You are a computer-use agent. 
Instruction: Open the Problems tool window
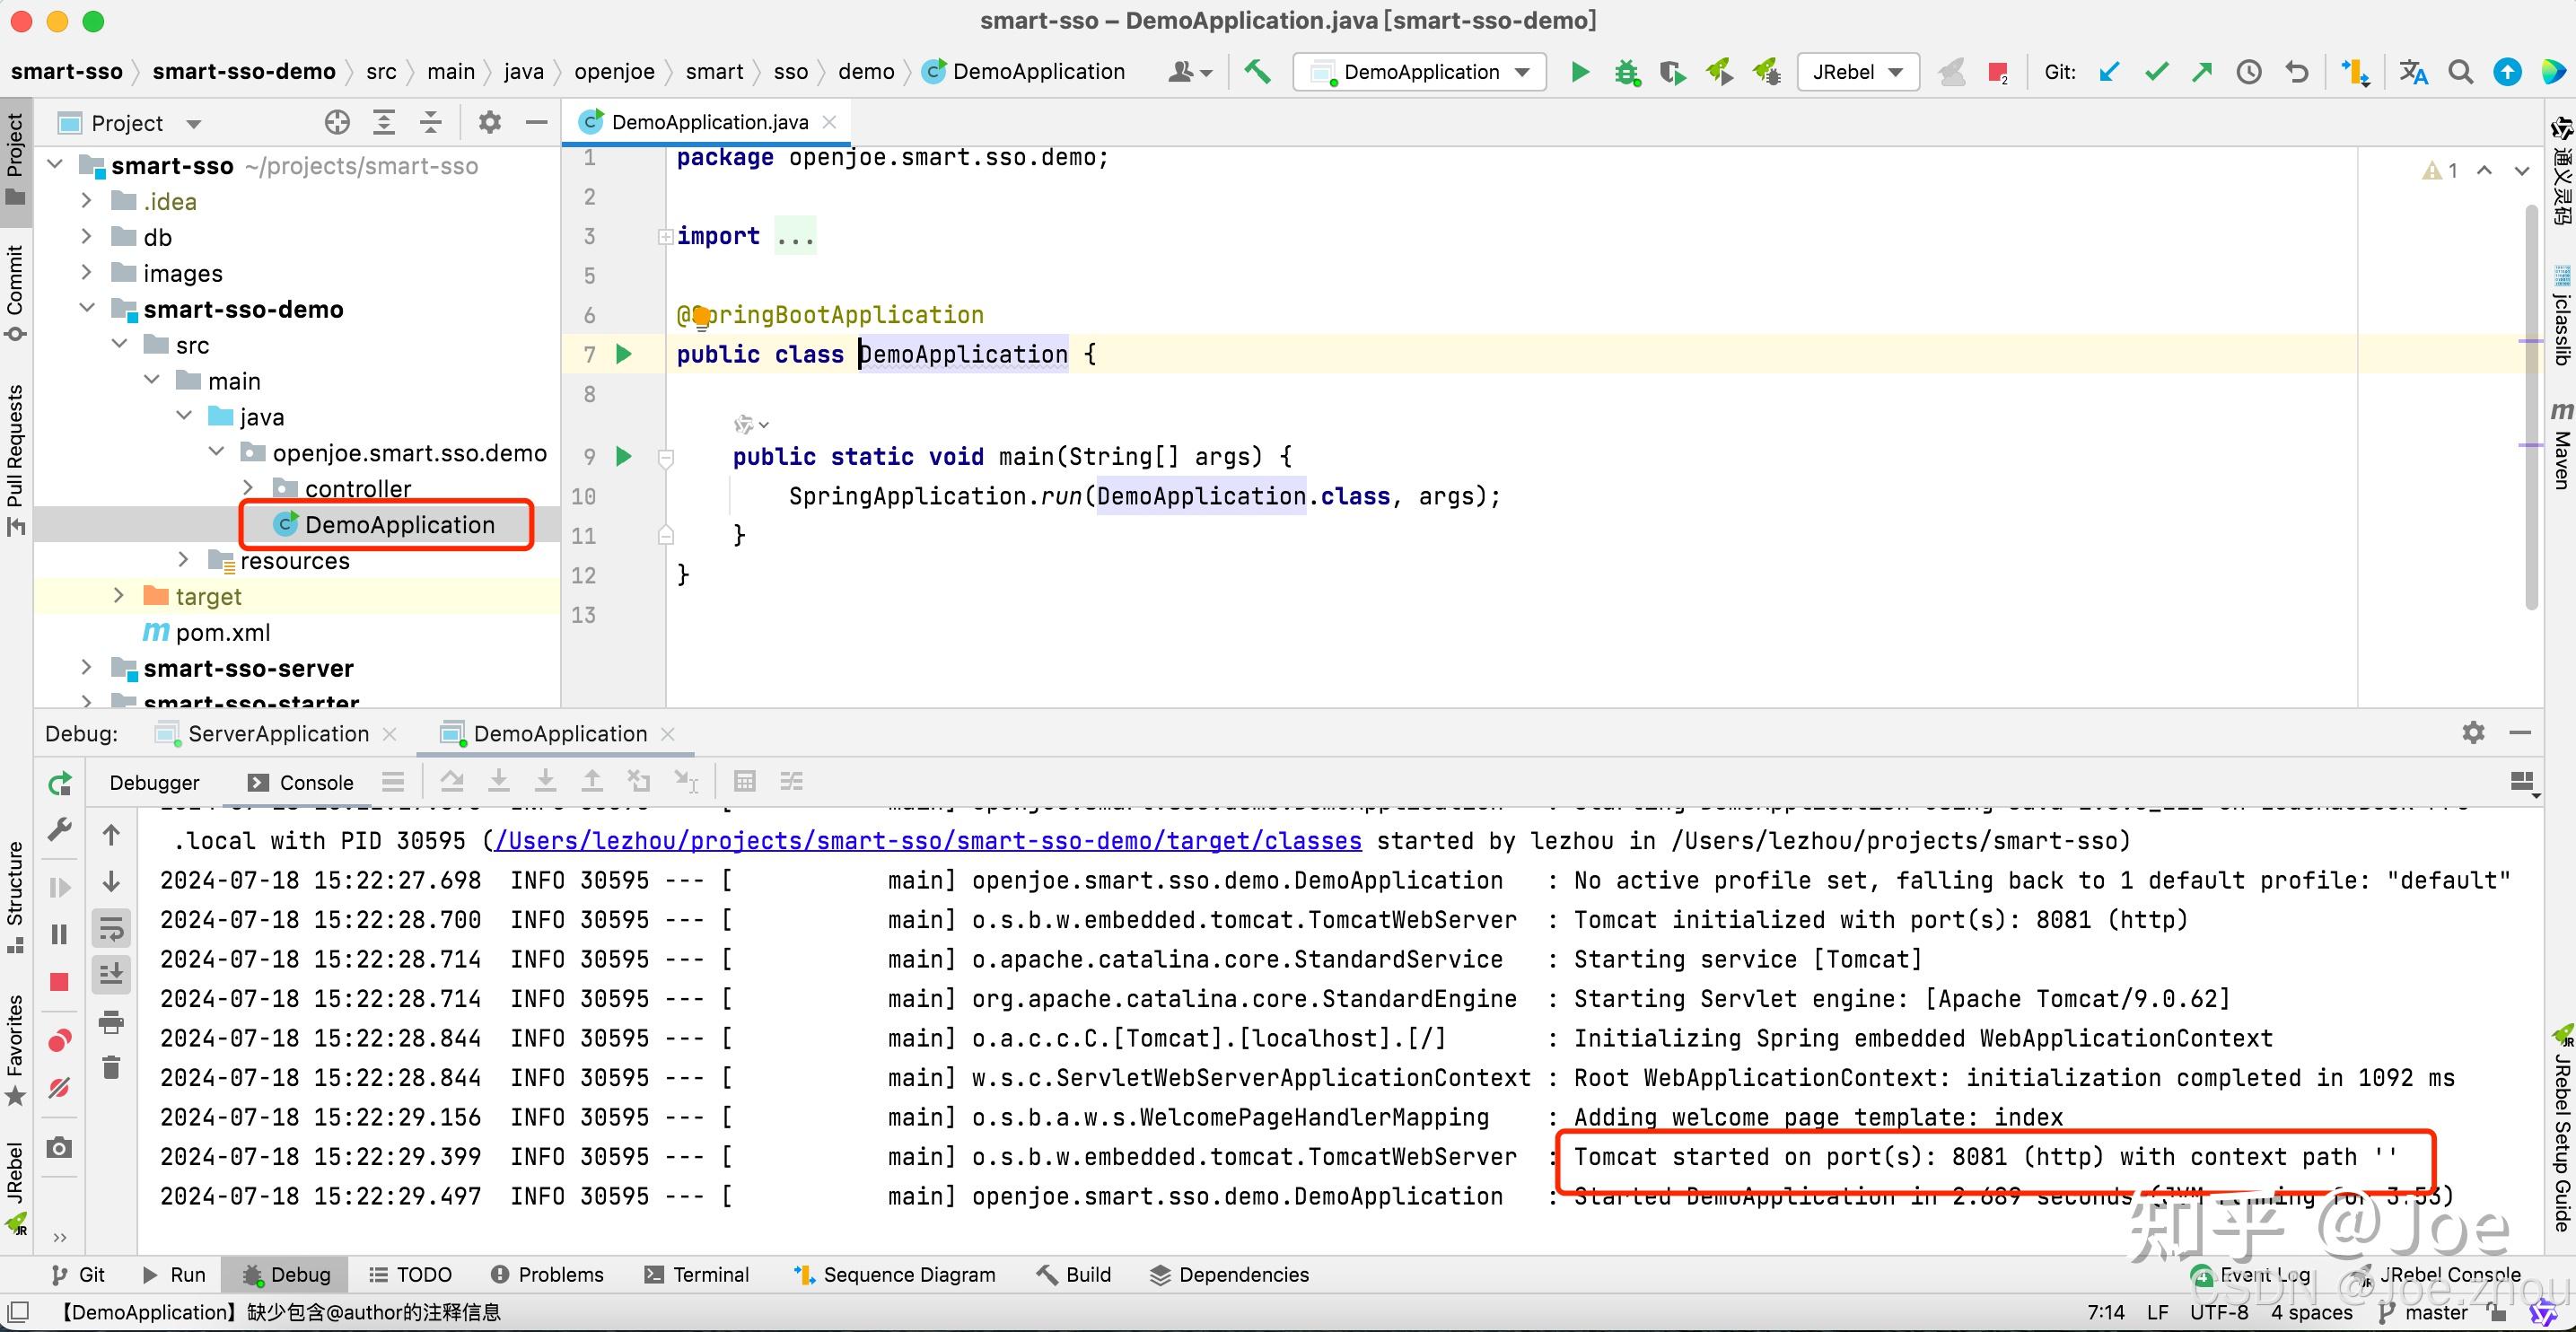[547, 1275]
